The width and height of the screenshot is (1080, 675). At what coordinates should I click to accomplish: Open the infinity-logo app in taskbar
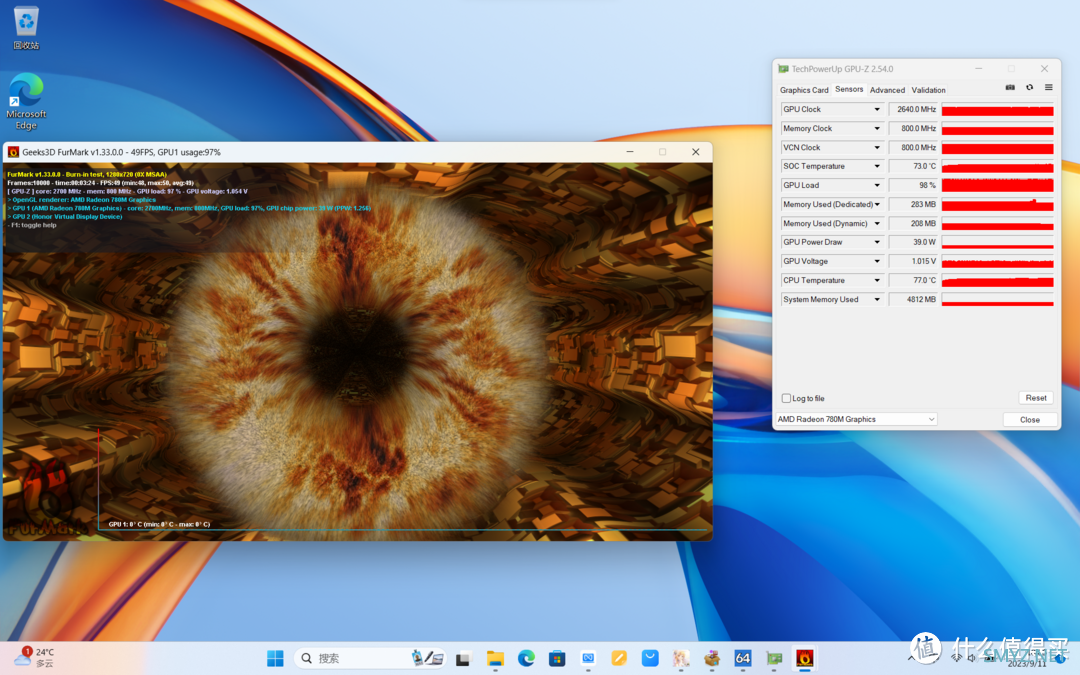tap(588, 658)
